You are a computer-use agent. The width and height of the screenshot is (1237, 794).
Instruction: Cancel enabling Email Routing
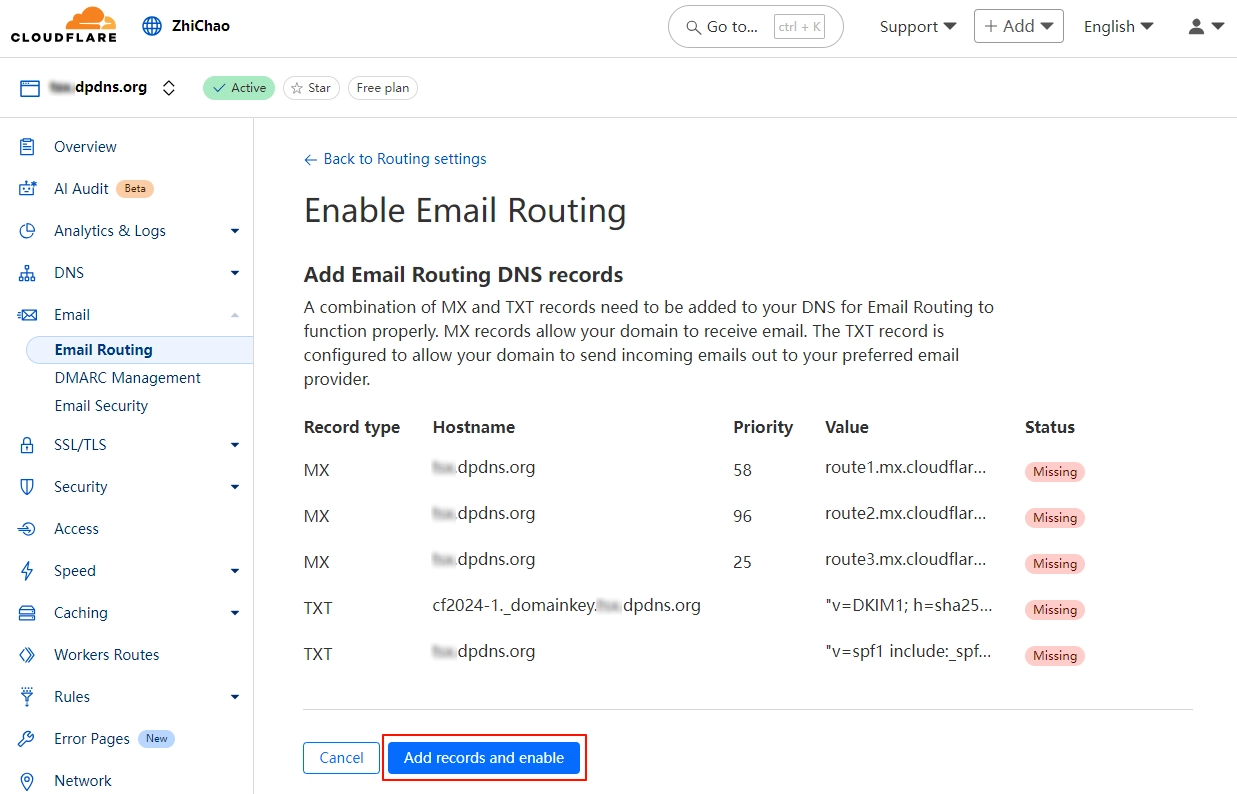click(x=341, y=758)
